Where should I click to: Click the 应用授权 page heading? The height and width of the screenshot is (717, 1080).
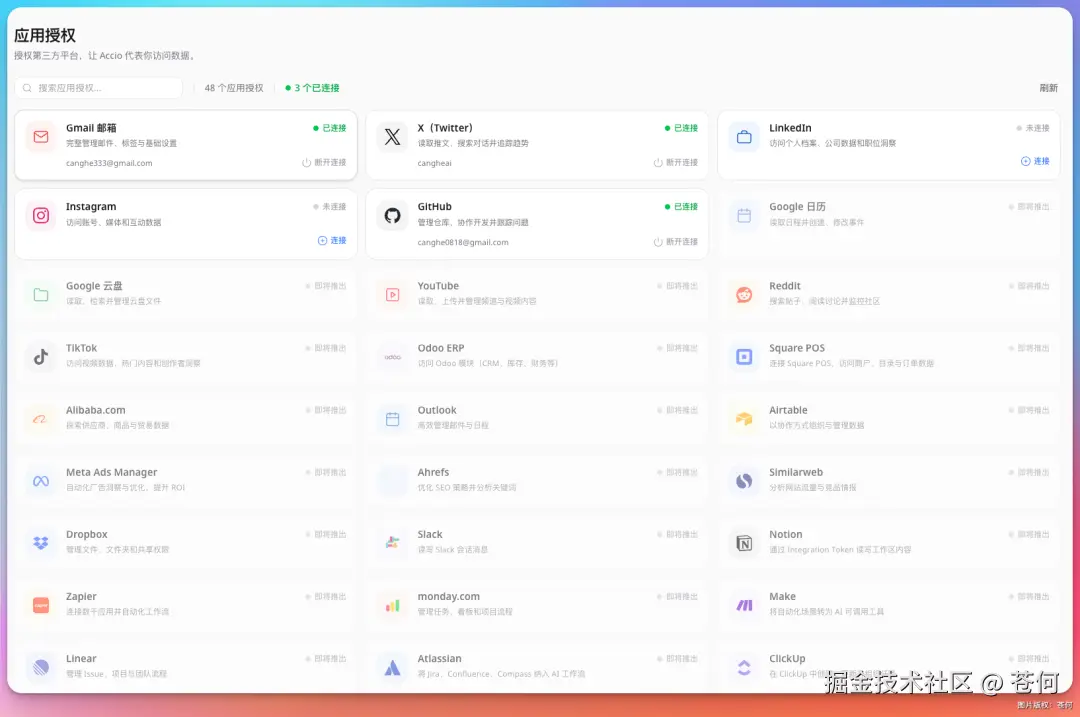(45, 35)
